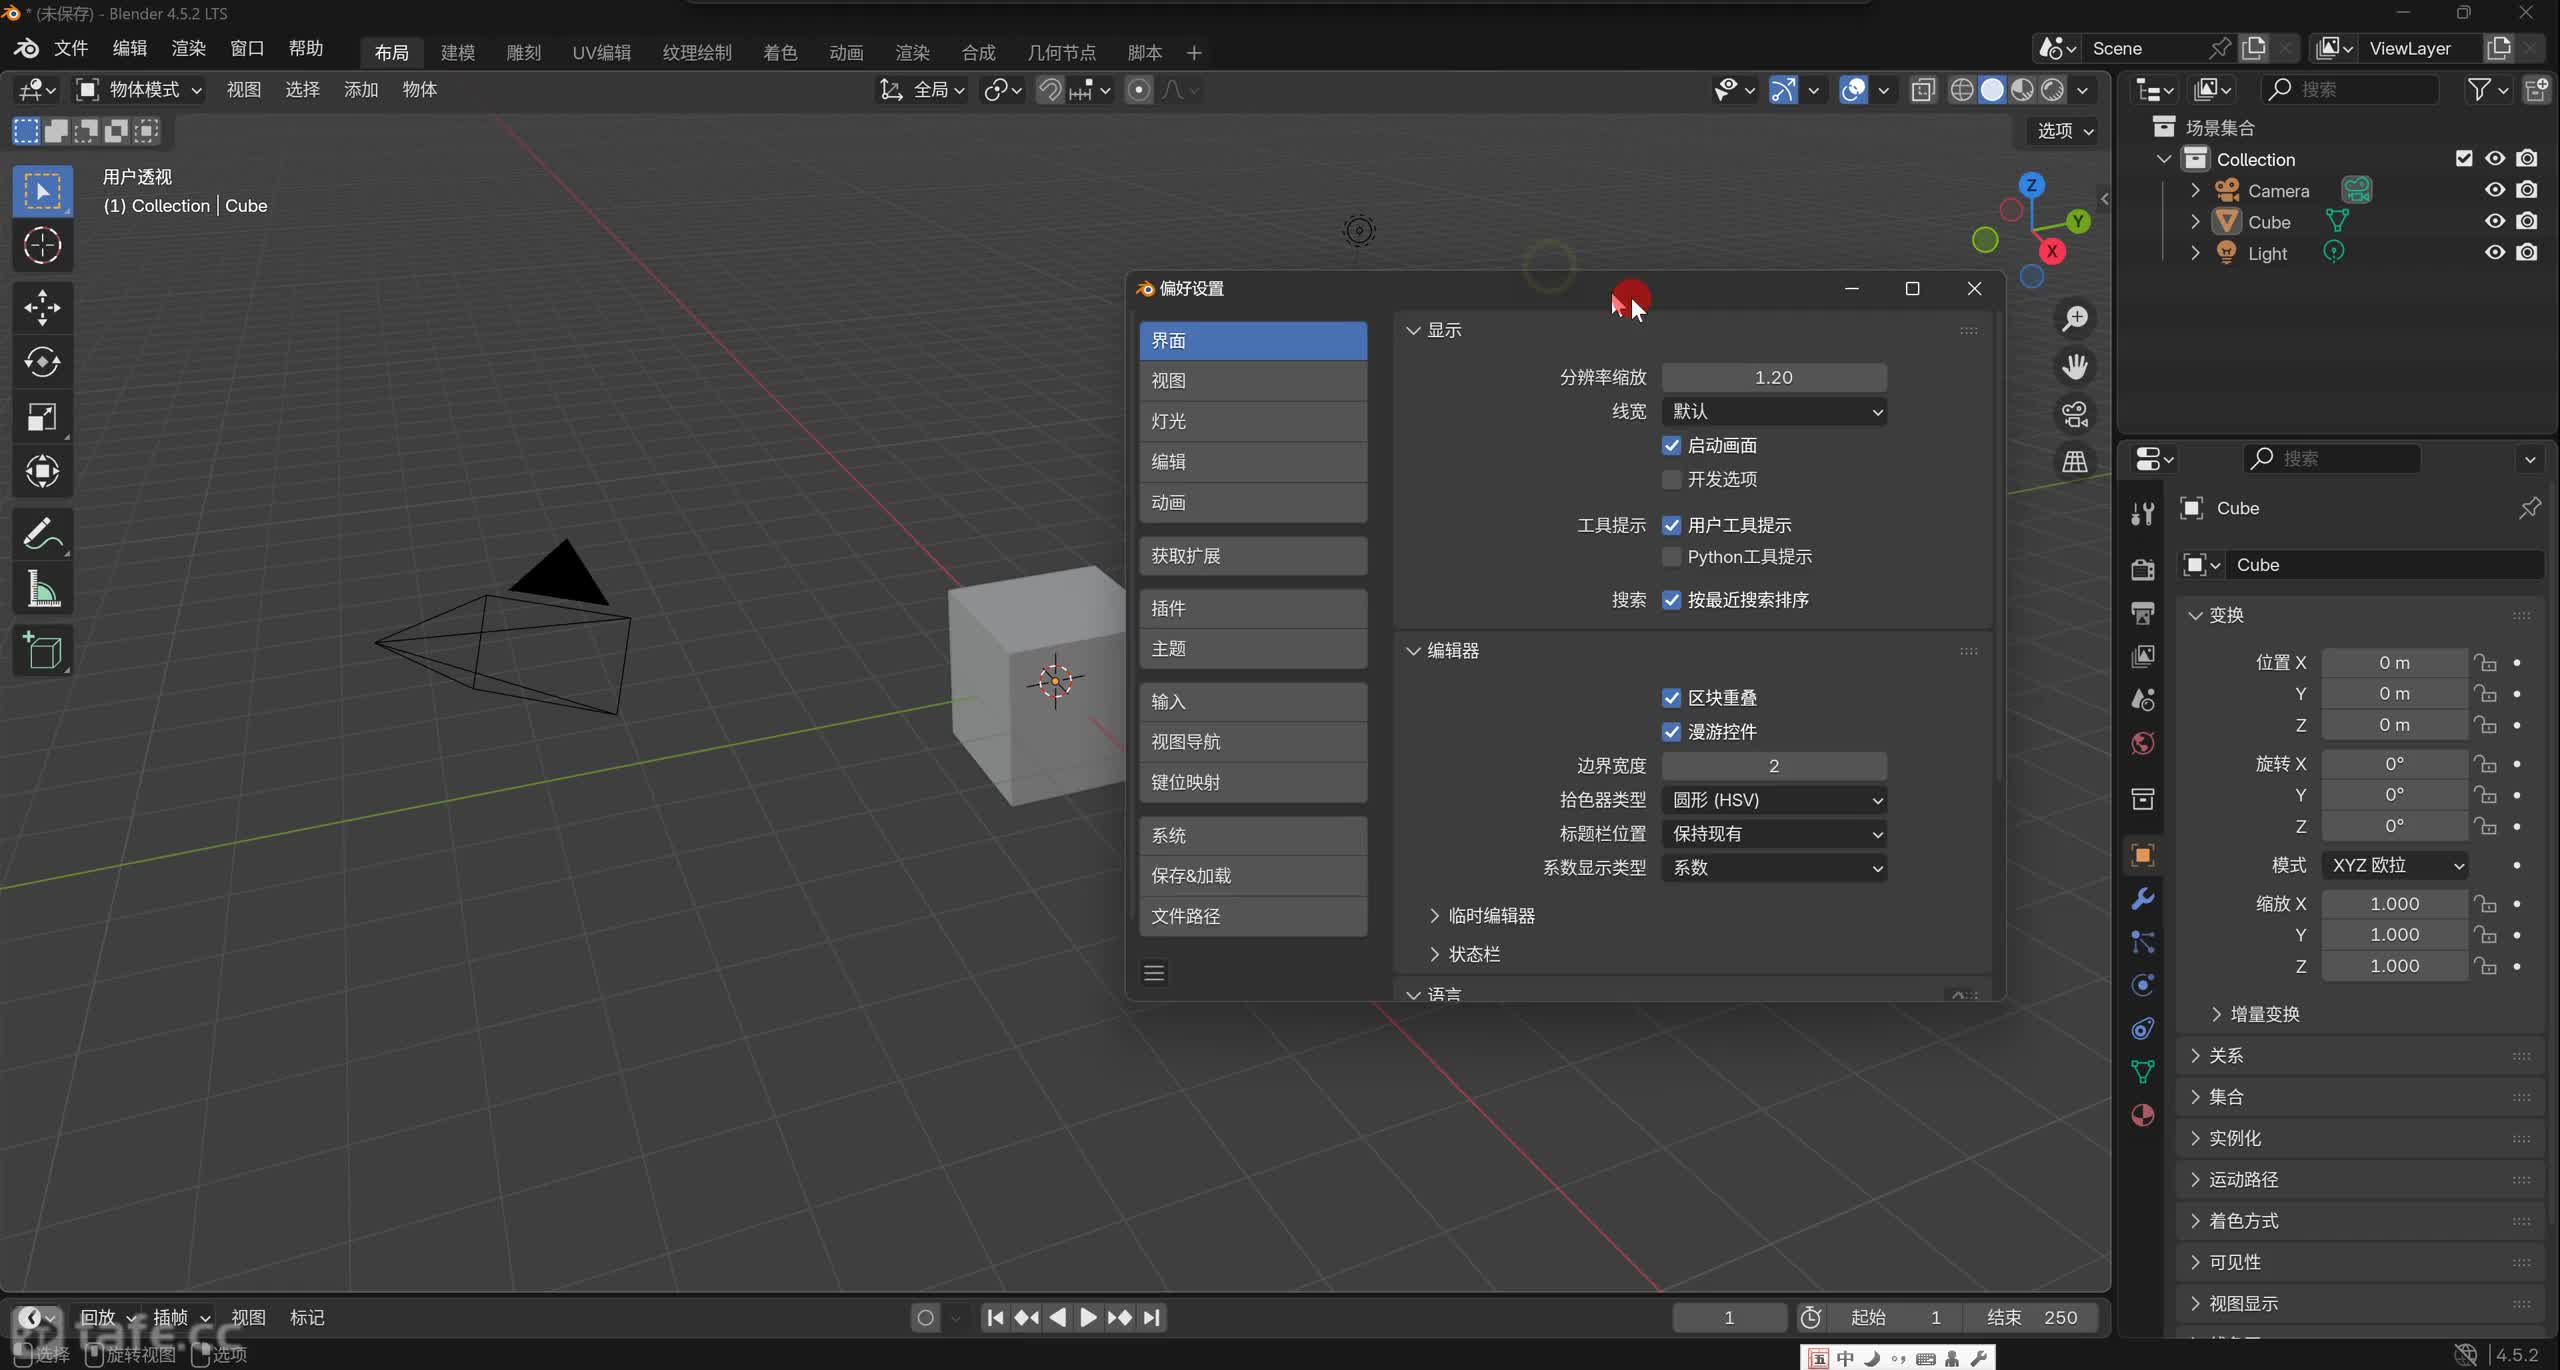Open the 物体模式 mode dropdown

pyautogui.click(x=140, y=90)
